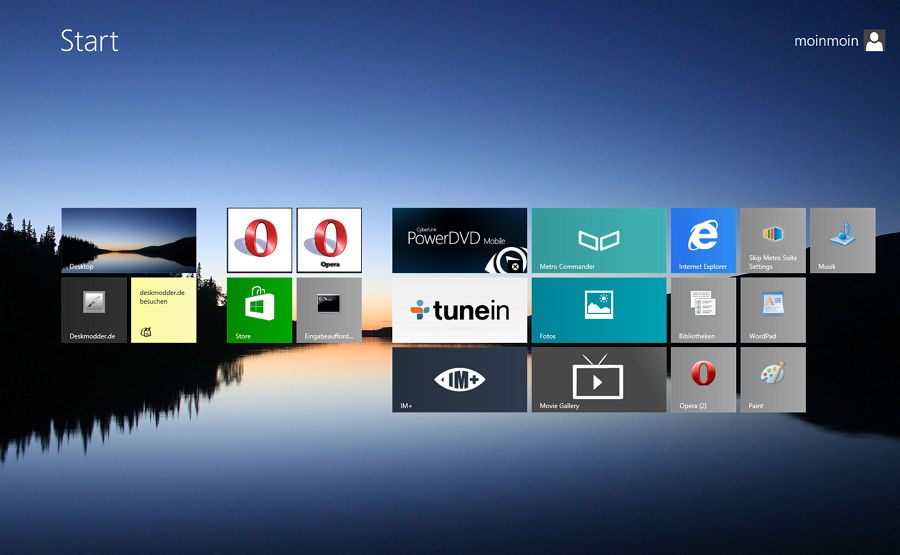Open the Eingabeaufforderung command prompt tile
Image resolution: width=900 pixels, height=555 pixels.
click(x=329, y=310)
